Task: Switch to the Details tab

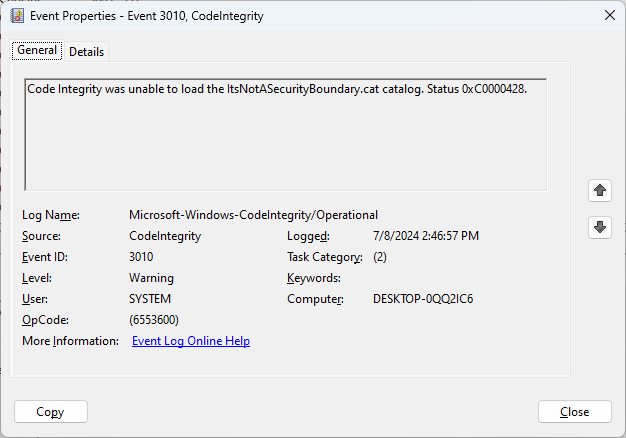Action: (x=86, y=52)
